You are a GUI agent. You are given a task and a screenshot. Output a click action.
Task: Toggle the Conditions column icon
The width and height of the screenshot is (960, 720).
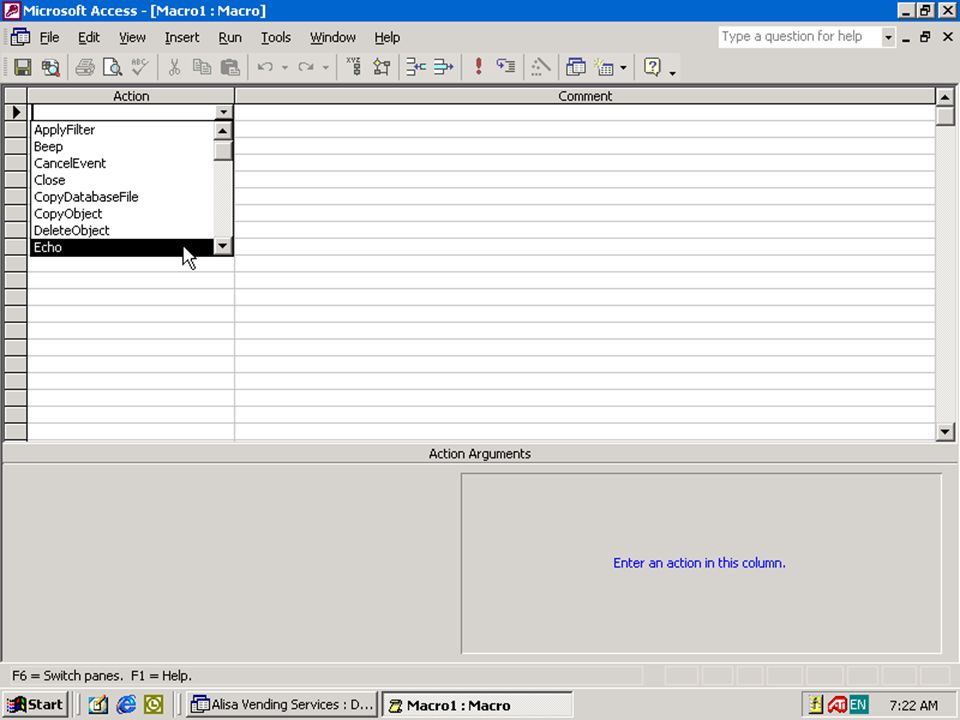[x=381, y=67]
